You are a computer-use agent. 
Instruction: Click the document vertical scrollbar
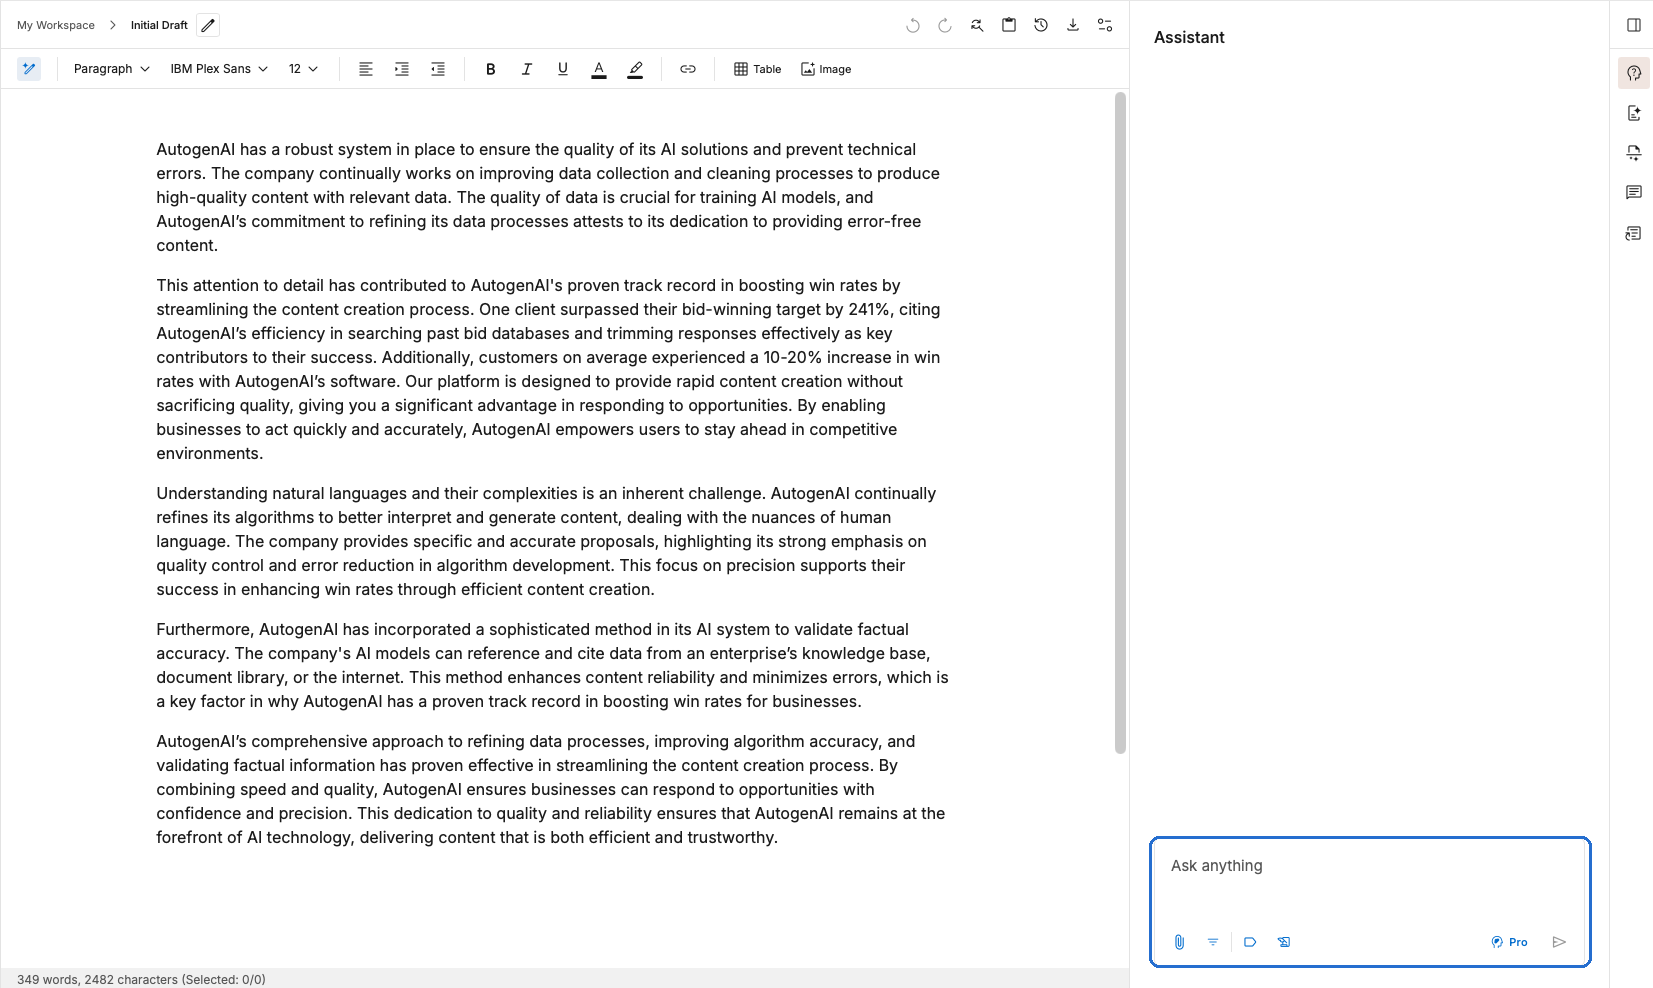click(1120, 423)
